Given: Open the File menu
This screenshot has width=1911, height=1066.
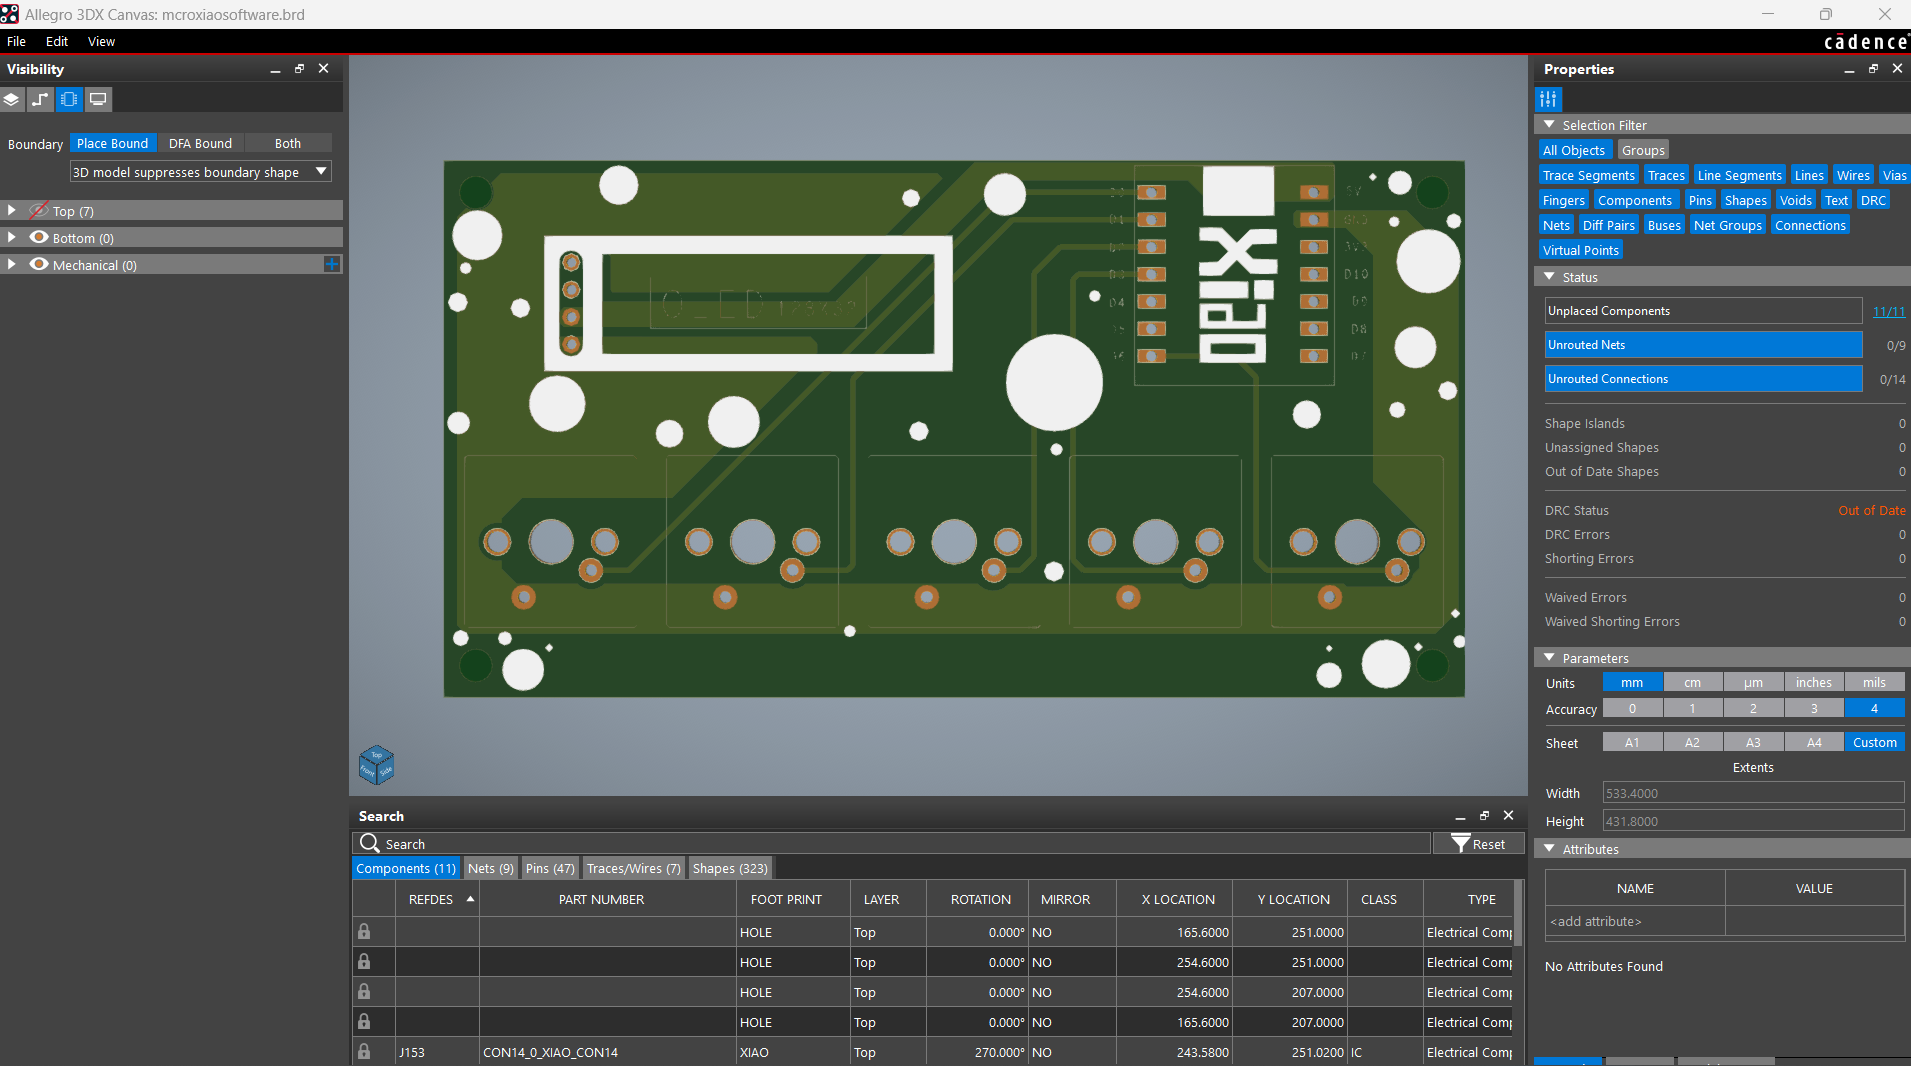Looking at the screenshot, I should pos(16,41).
